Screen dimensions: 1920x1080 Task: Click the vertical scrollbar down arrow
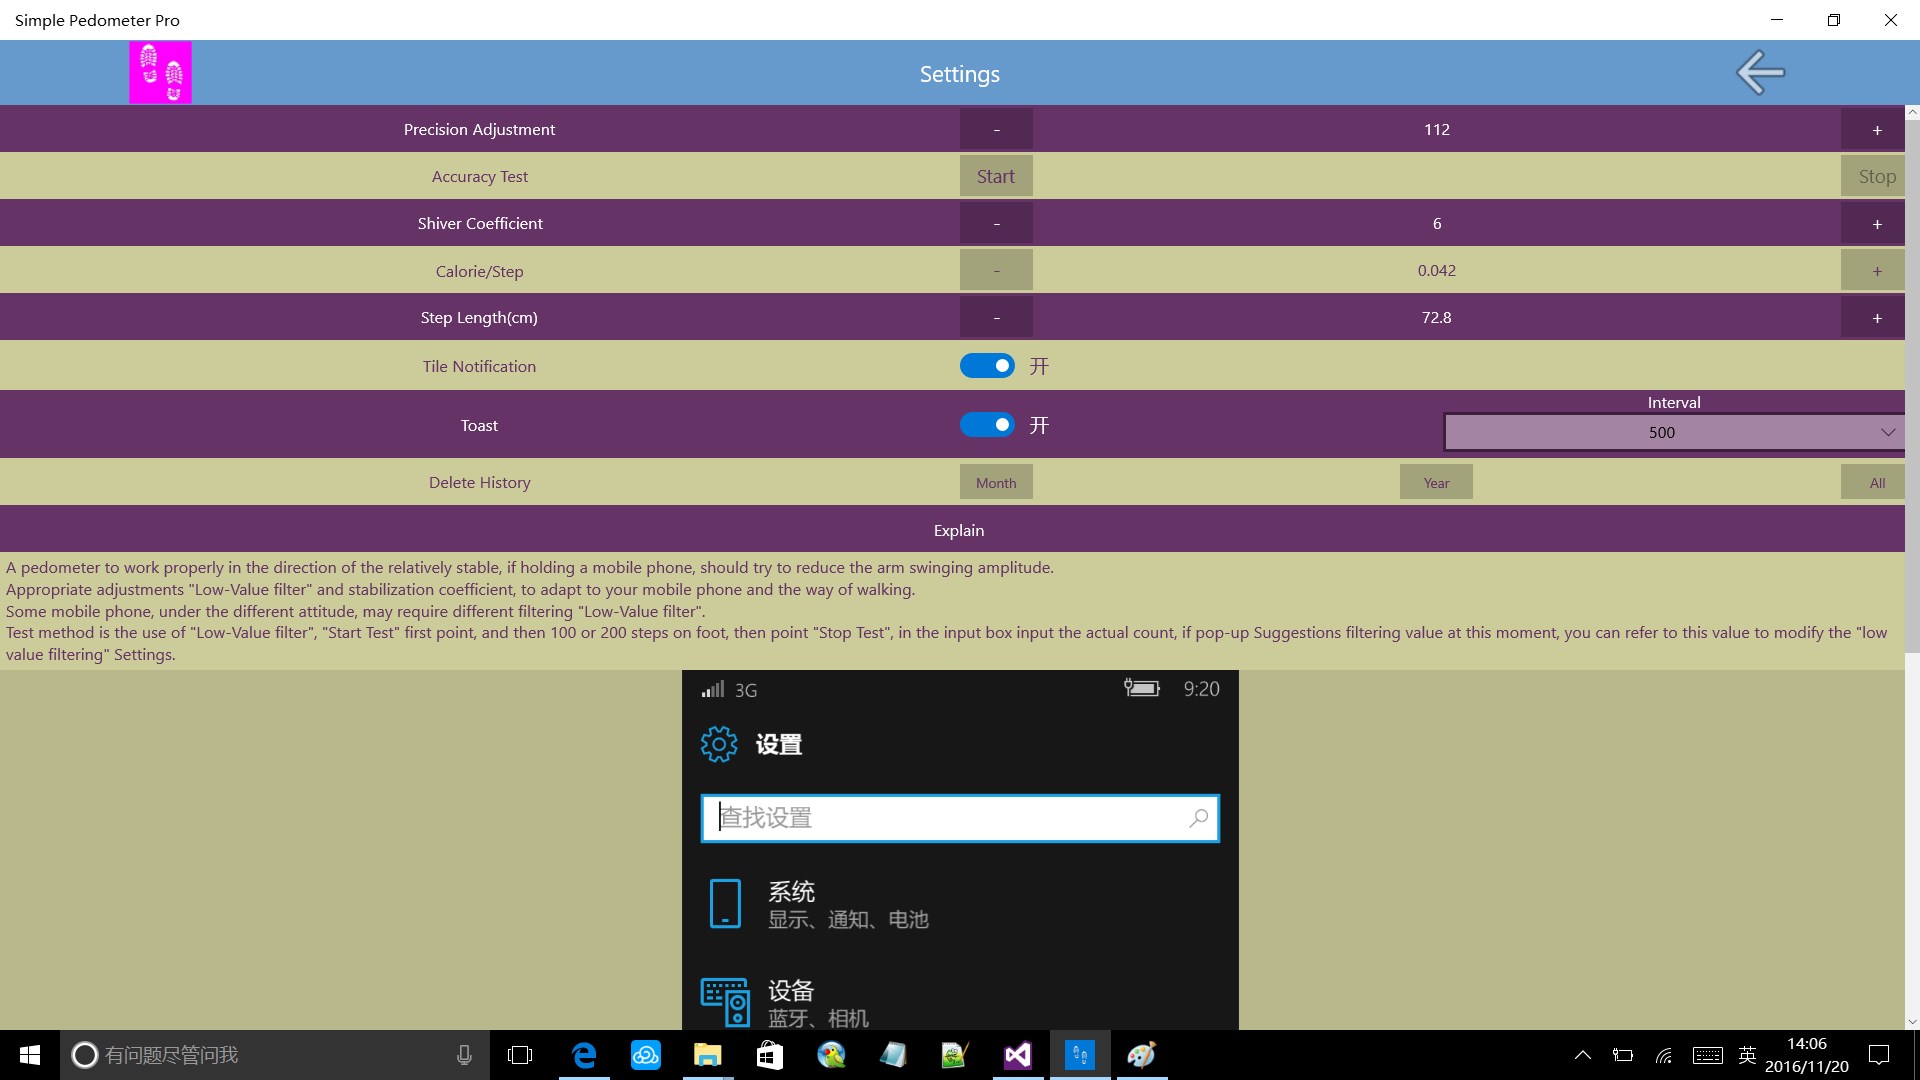tap(1912, 1022)
